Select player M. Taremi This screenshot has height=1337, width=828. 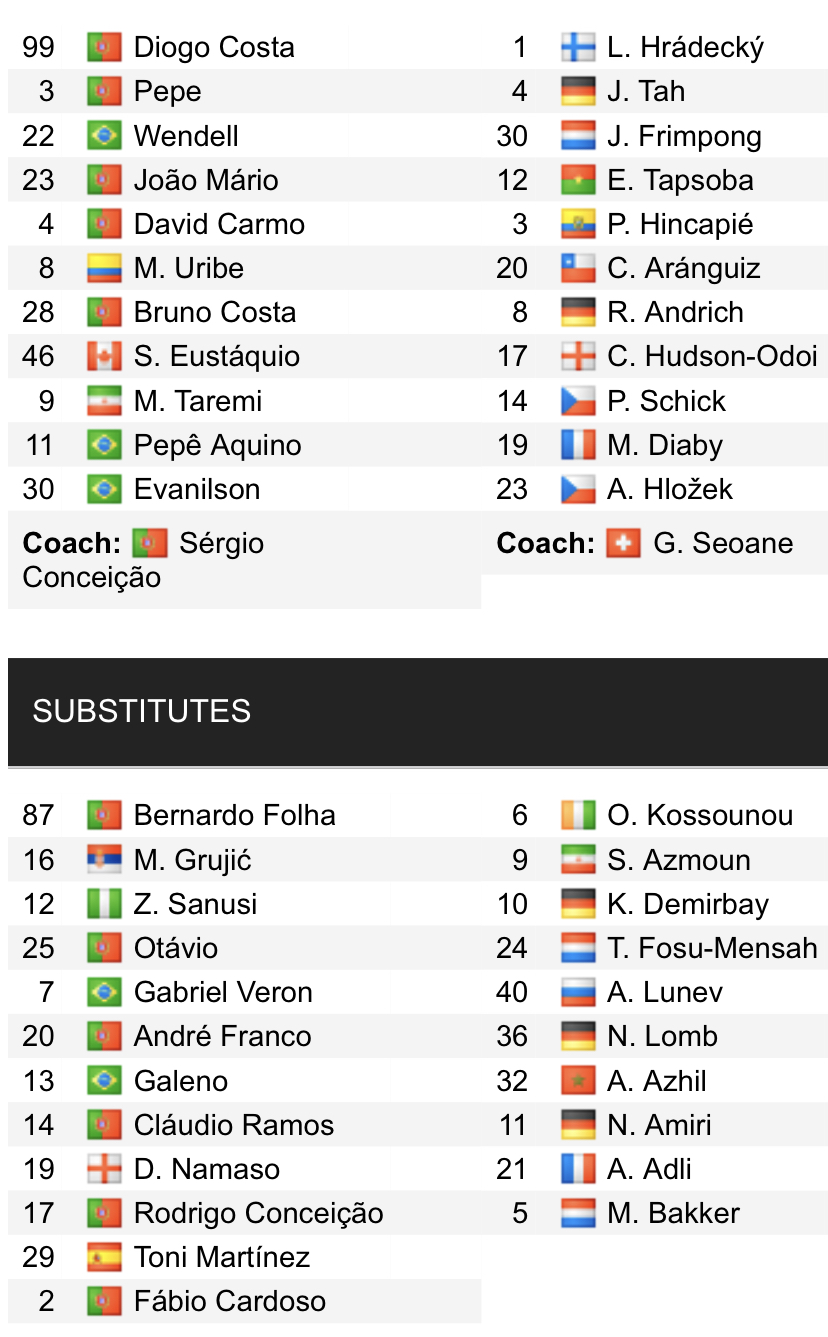point(198,401)
